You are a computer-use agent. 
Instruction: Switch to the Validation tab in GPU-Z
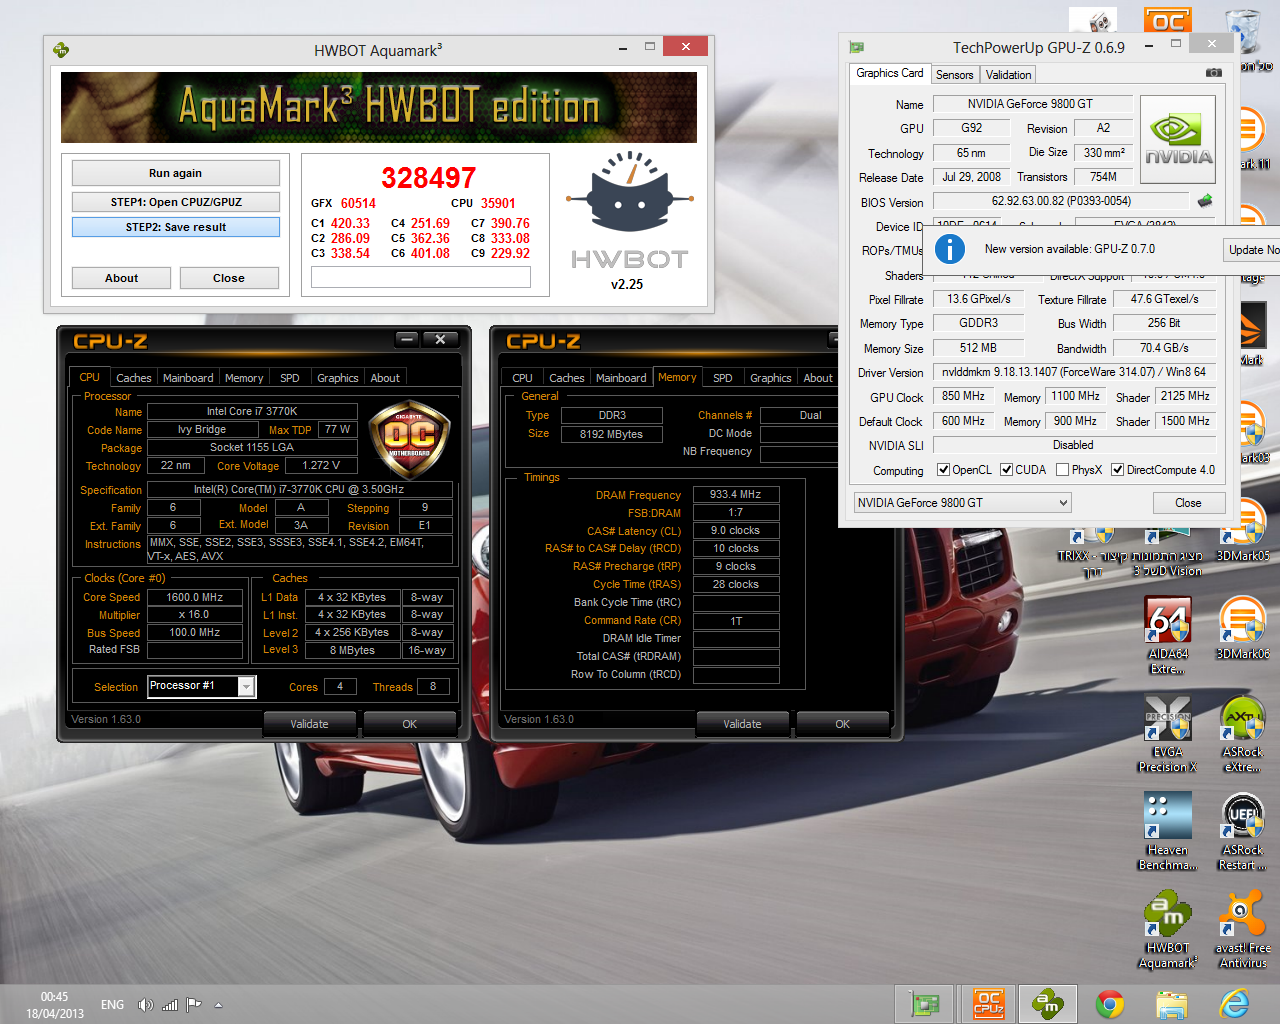click(1008, 75)
